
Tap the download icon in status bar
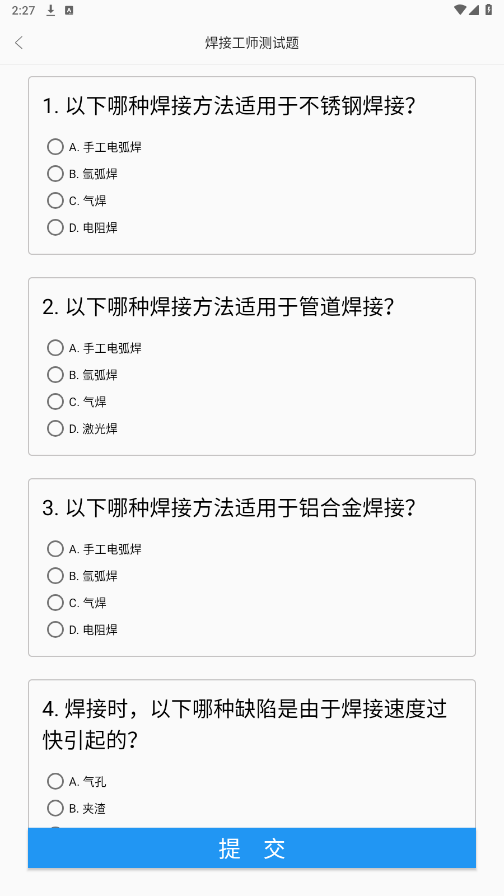(x=51, y=10)
